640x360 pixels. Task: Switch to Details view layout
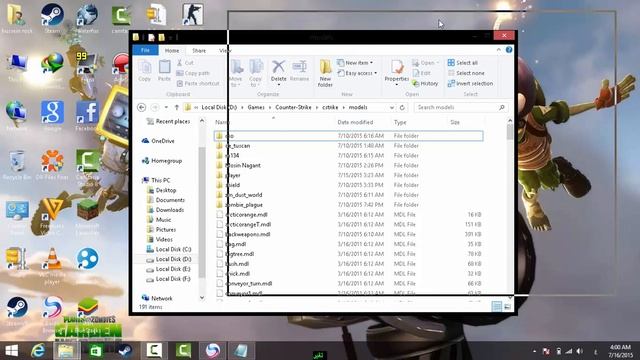tap(496, 306)
